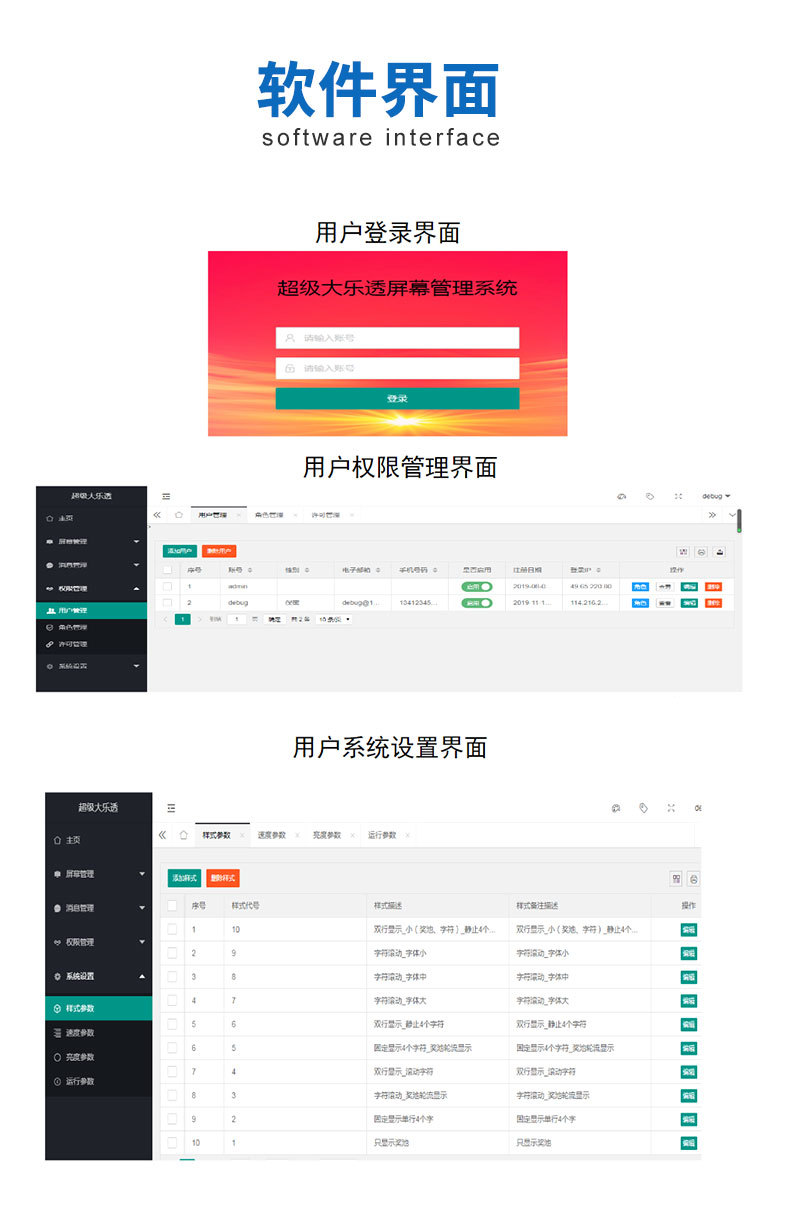Click the print icon above the user table
Viewport: 790px width, 1214px height.
coord(701,551)
